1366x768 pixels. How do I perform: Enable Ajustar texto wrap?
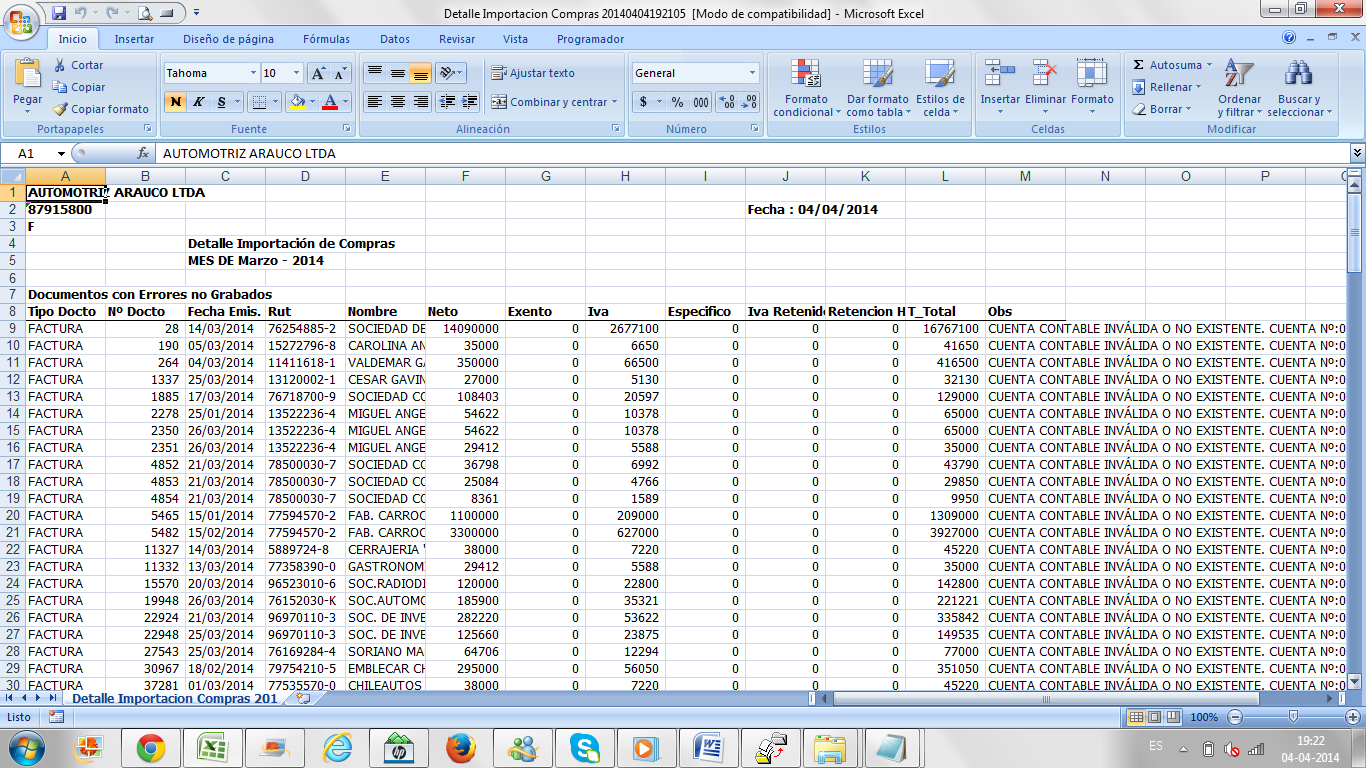[532, 73]
